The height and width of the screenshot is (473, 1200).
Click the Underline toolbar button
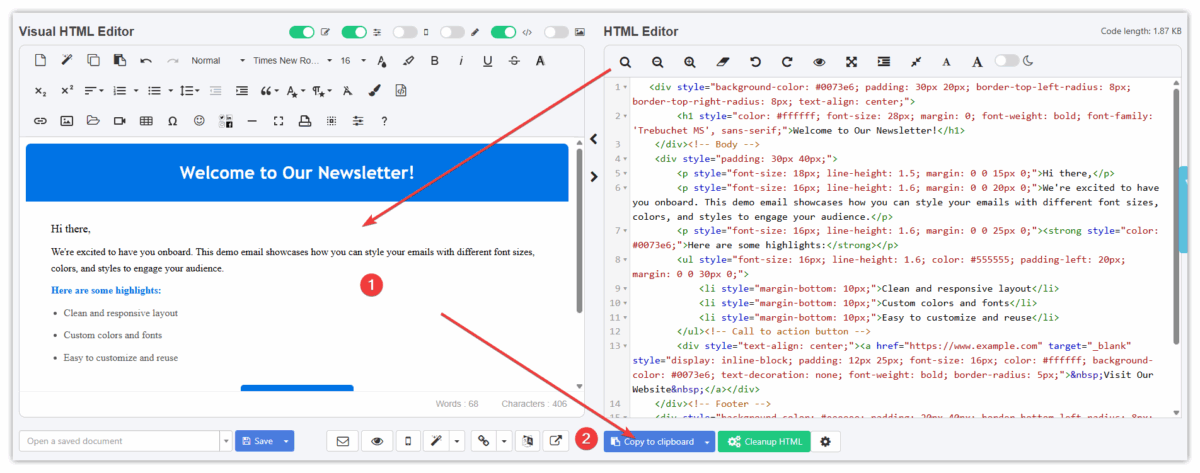(487, 61)
